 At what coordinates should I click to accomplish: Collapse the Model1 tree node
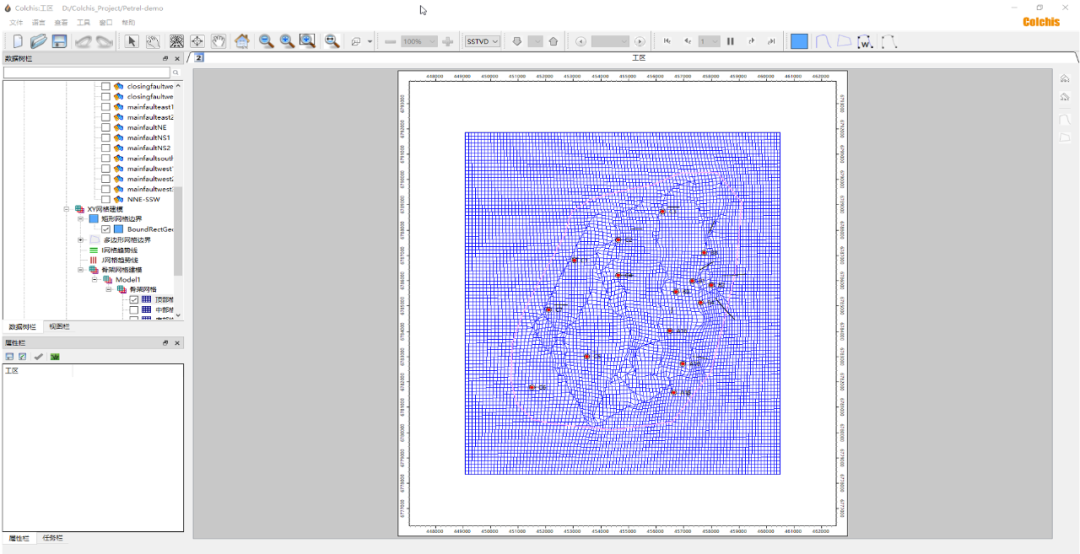pyautogui.click(x=94, y=280)
